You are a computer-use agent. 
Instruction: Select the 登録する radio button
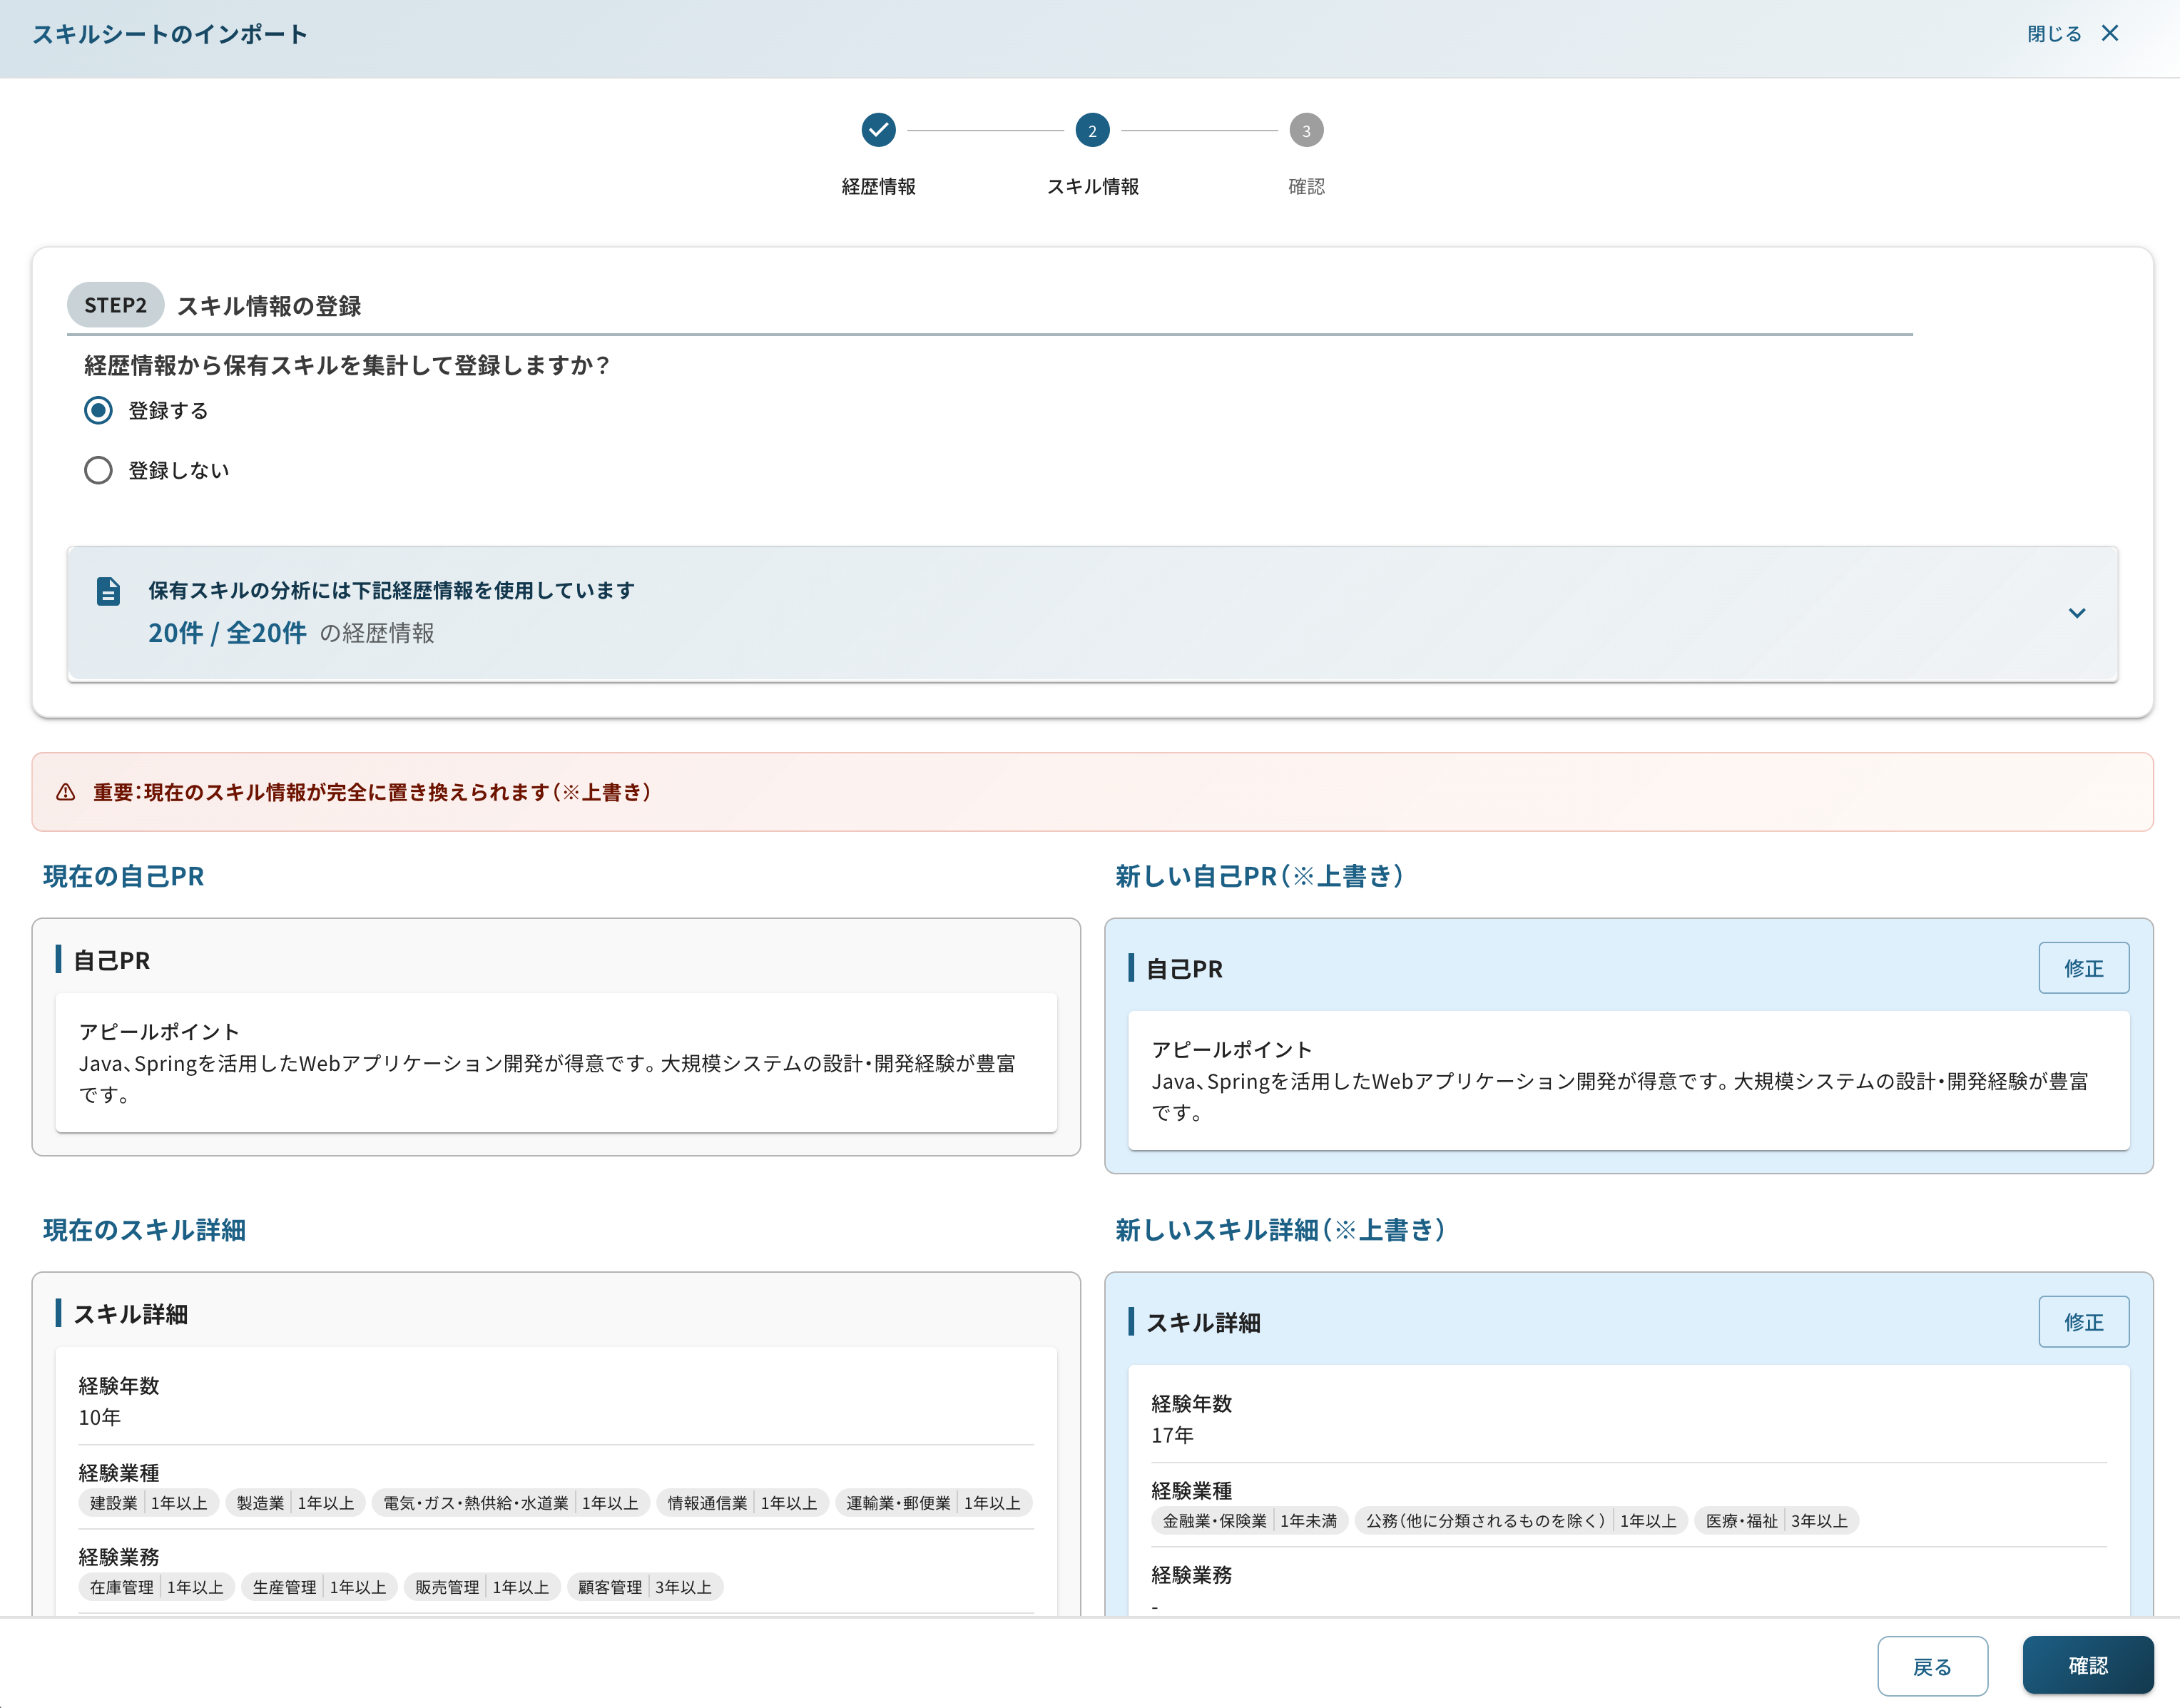click(98, 410)
